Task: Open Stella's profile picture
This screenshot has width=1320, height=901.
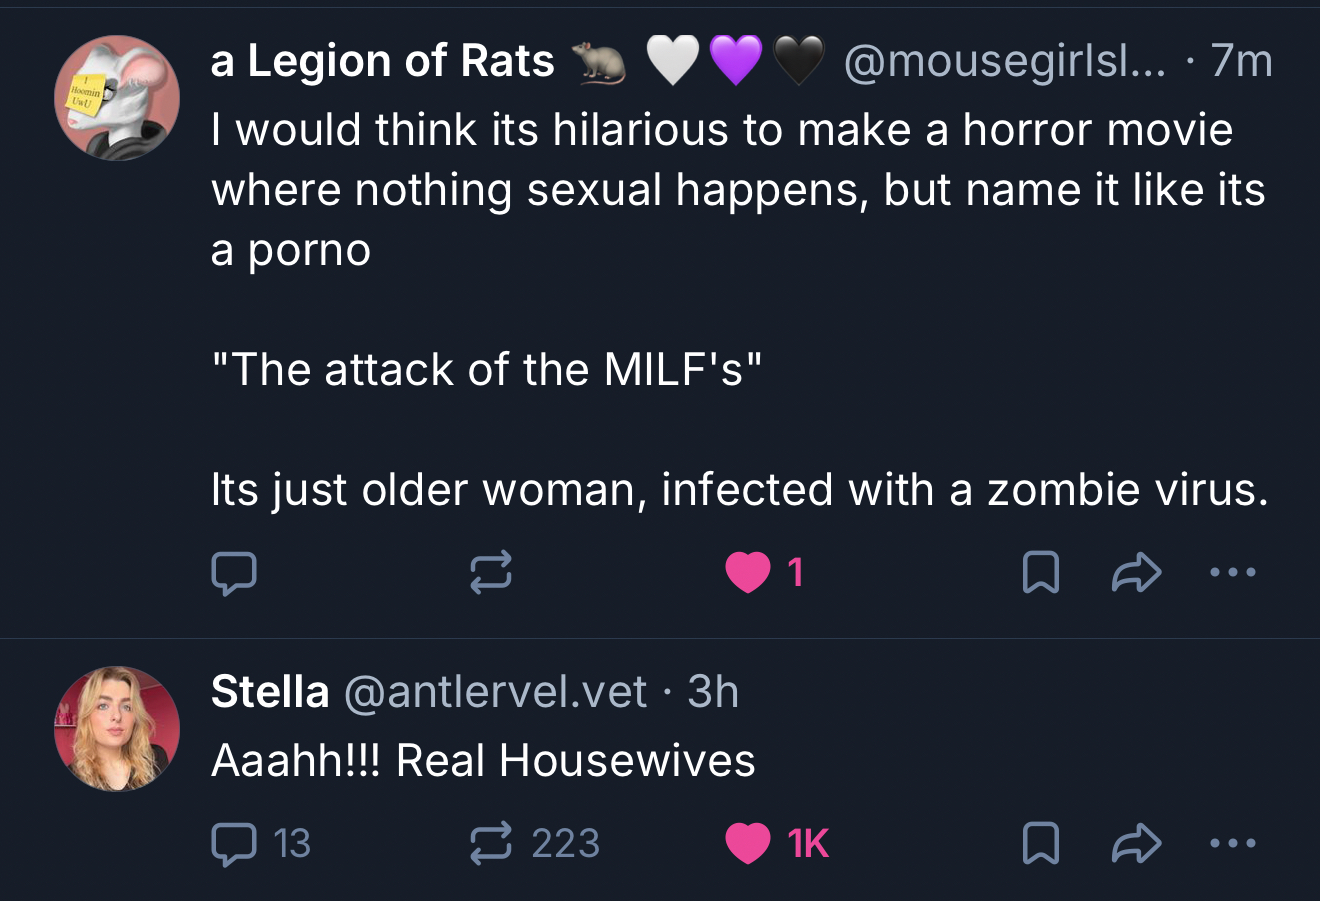Action: [117, 729]
